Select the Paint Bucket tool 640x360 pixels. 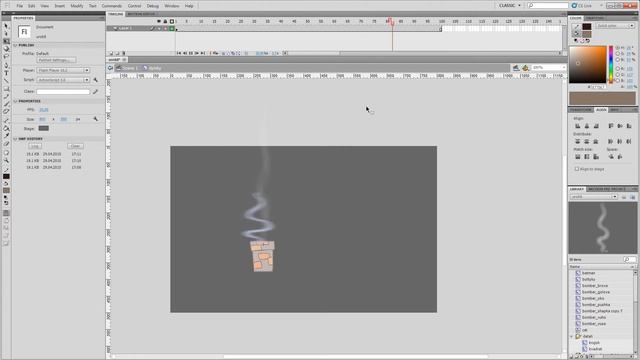(6, 128)
